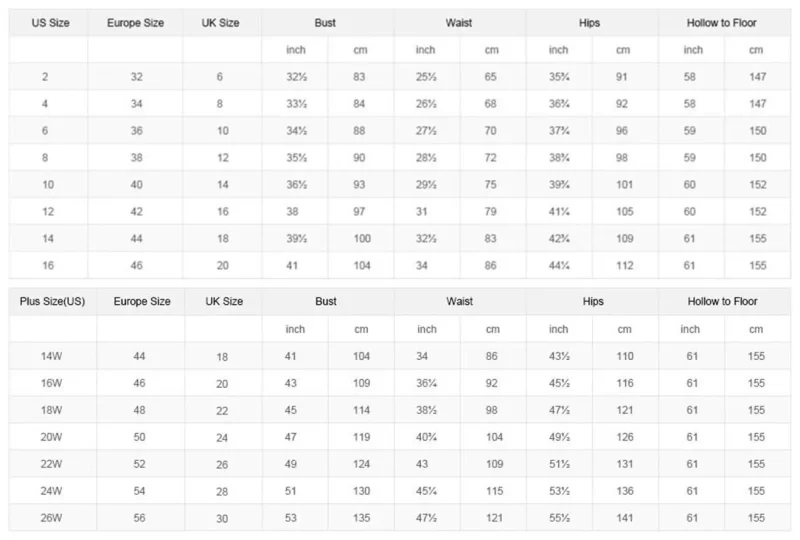Select the 20W row label
The height and width of the screenshot is (540, 800).
[x=52, y=437]
